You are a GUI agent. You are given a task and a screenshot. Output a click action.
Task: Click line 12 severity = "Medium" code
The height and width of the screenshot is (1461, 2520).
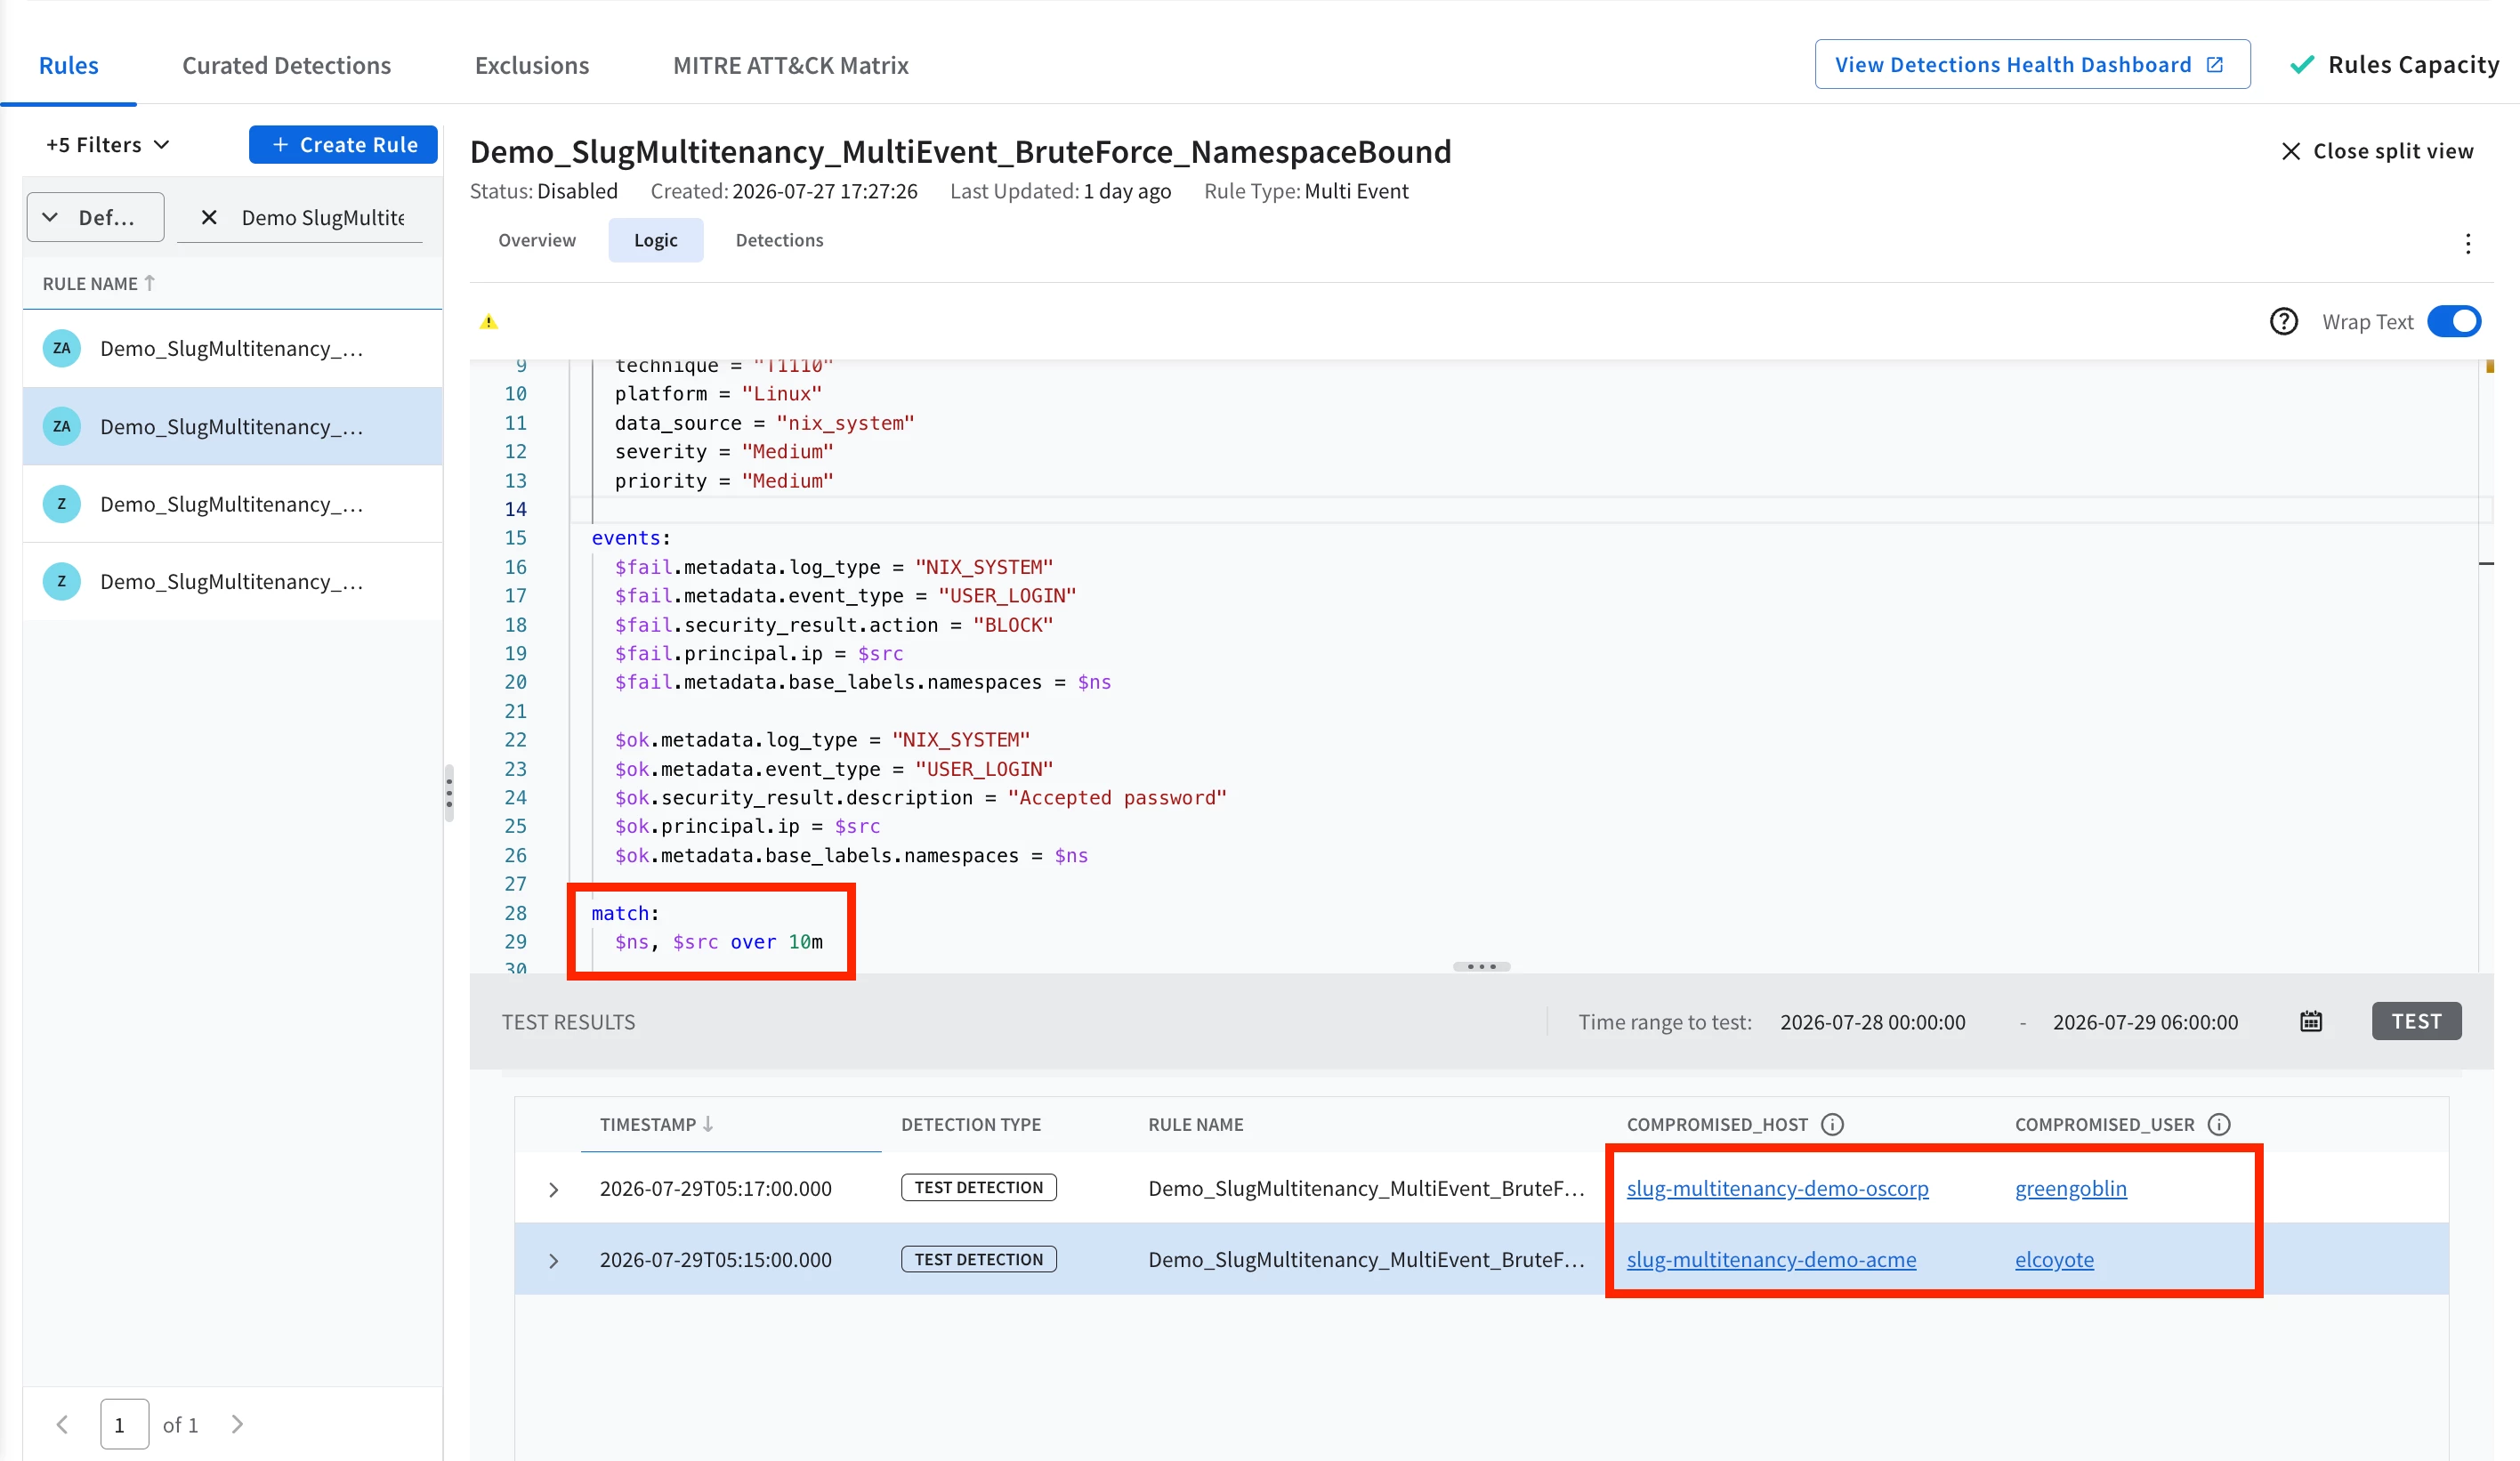tap(723, 451)
